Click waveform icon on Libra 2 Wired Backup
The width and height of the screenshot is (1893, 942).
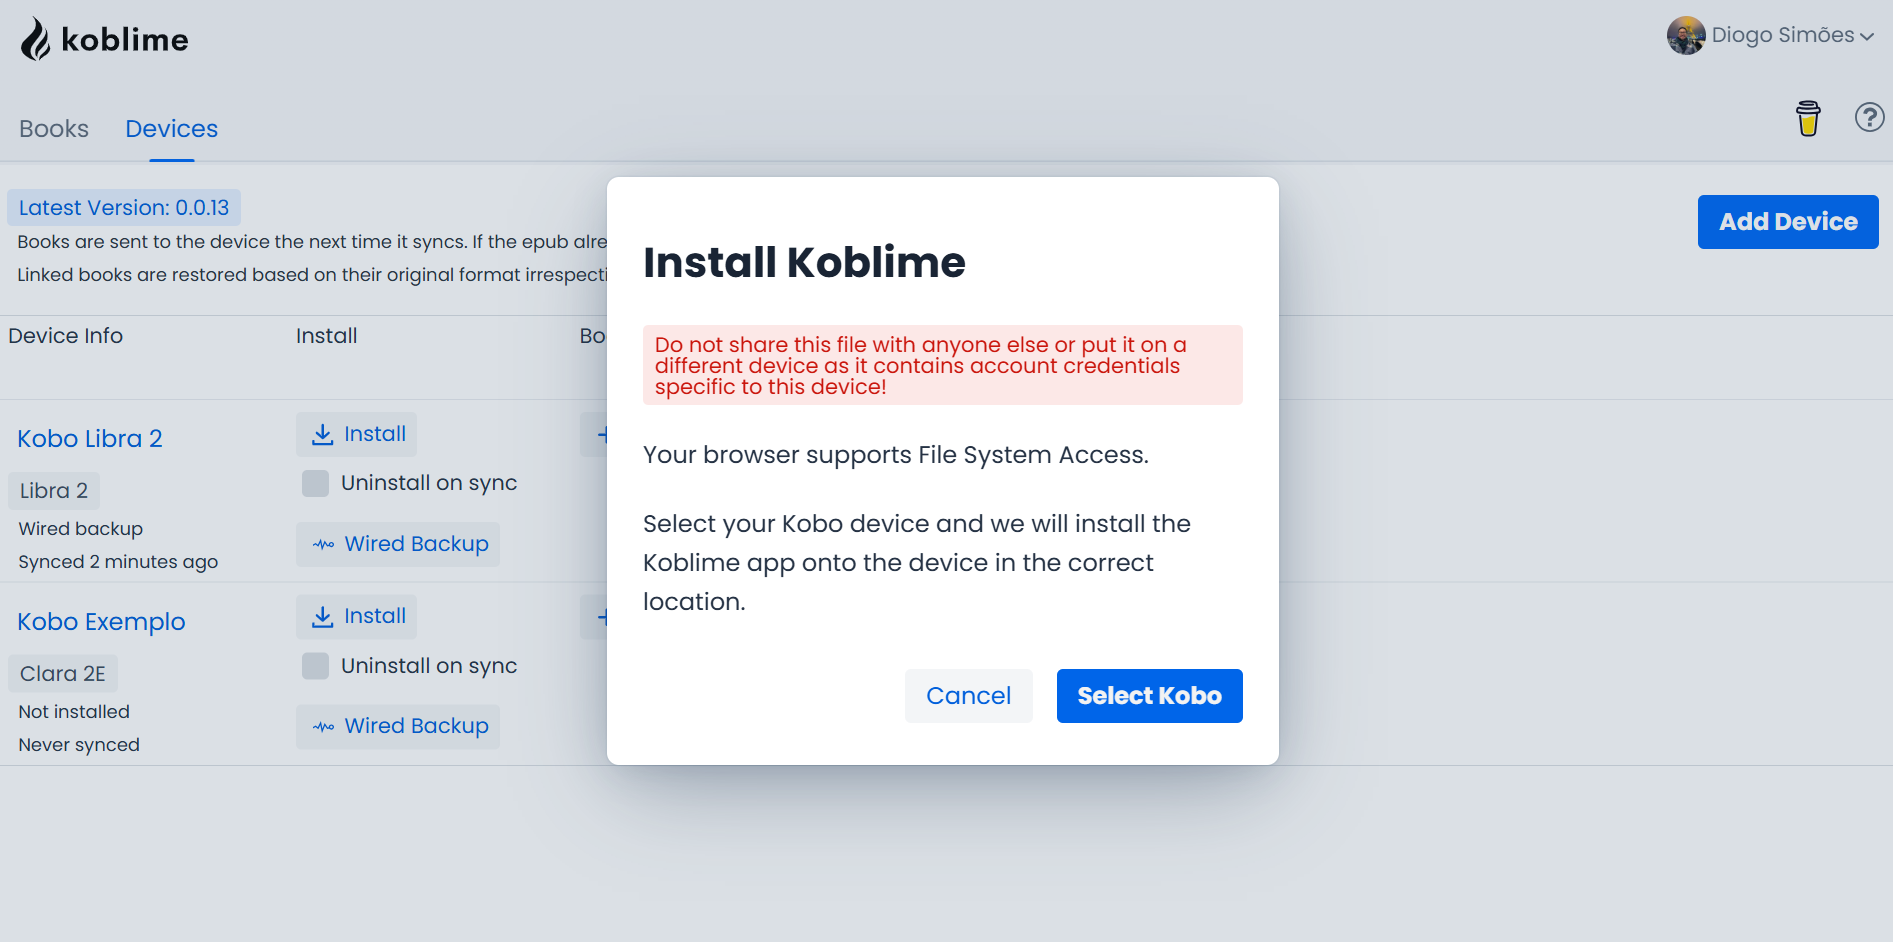click(324, 545)
